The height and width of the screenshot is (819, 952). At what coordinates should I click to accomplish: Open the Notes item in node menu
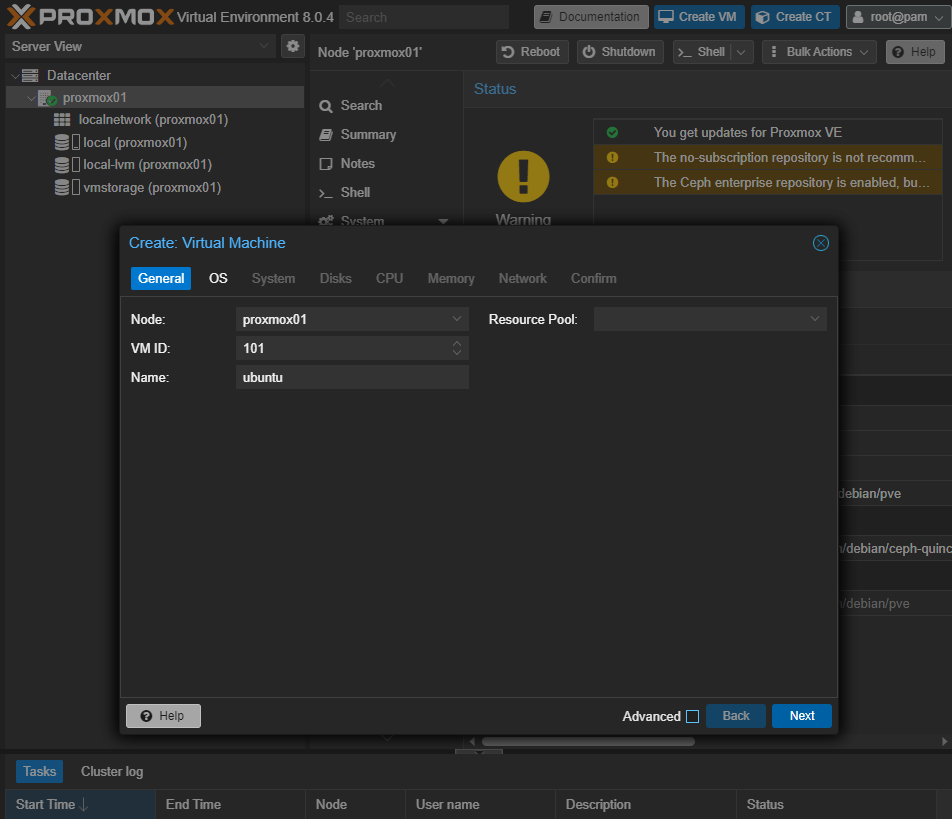[357, 163]
